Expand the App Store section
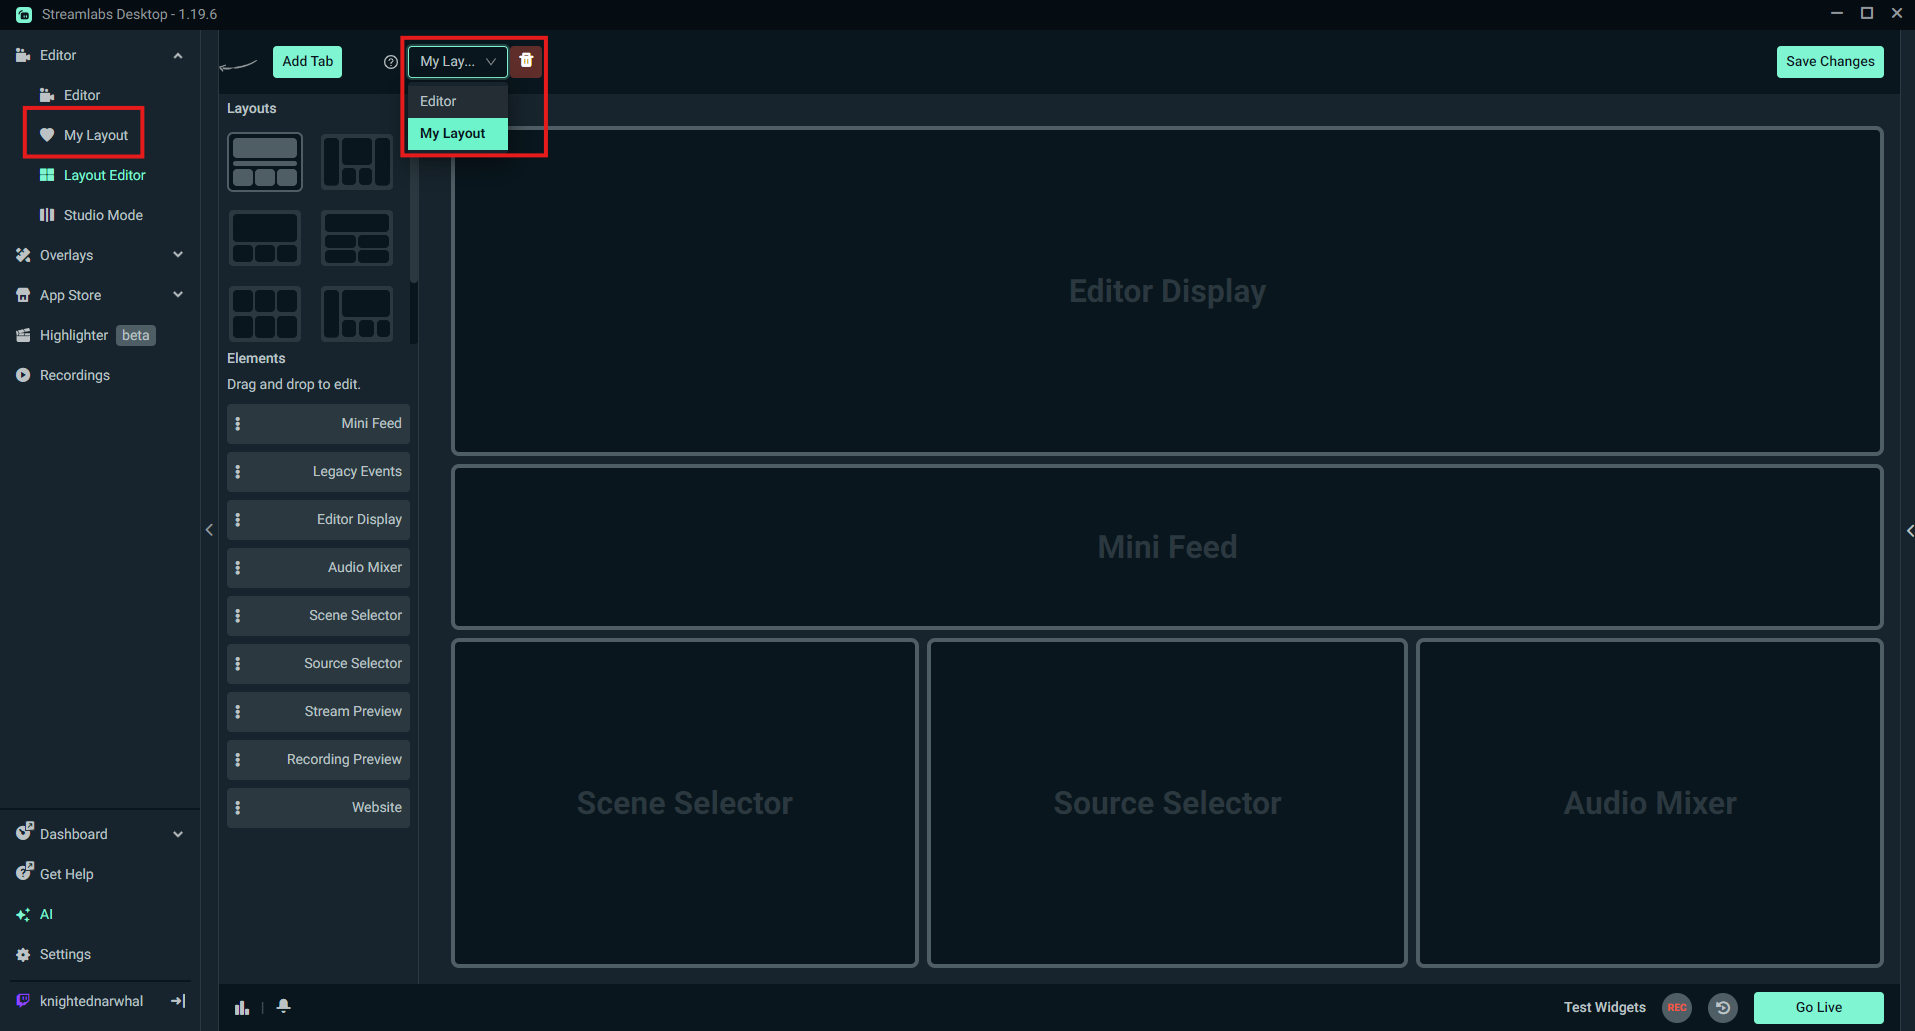 pos(178,294)
